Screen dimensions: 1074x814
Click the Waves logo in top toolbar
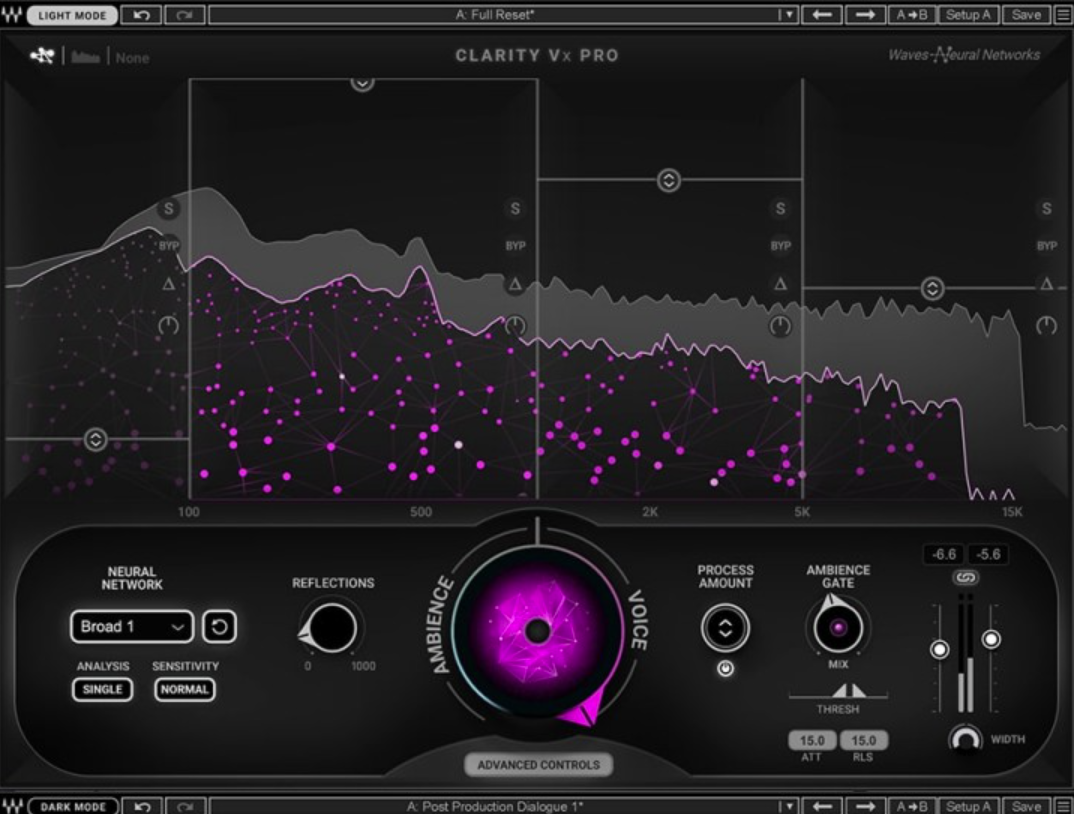[x=12, y=15]
